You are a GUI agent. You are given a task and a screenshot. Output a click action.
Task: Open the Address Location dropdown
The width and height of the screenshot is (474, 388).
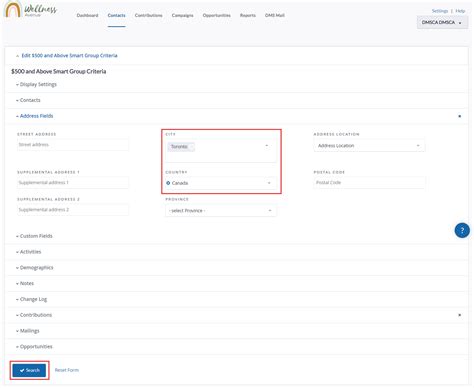pyautogui.click(x=369, y=146)
